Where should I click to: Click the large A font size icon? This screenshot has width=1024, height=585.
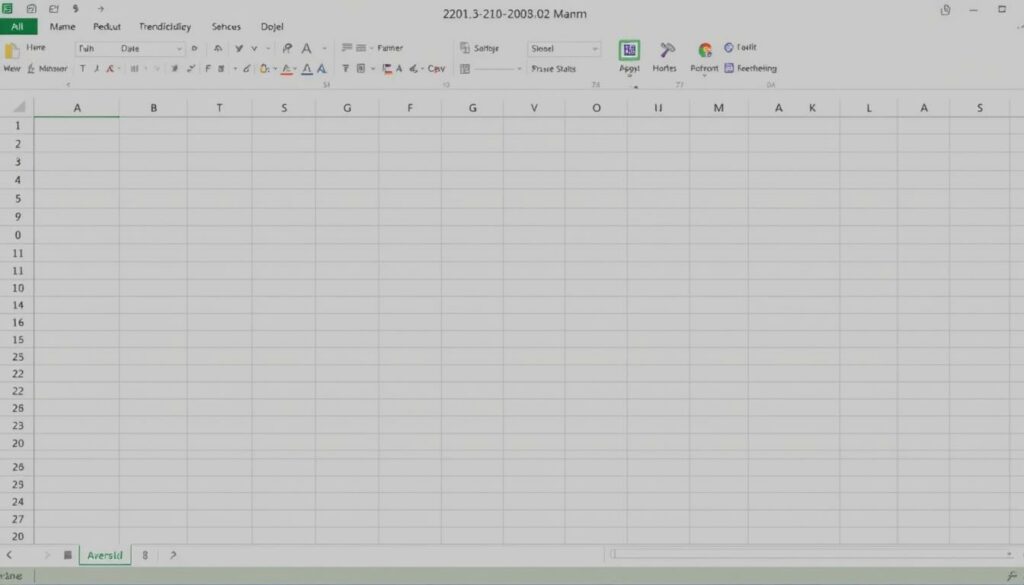pos(306,48)
